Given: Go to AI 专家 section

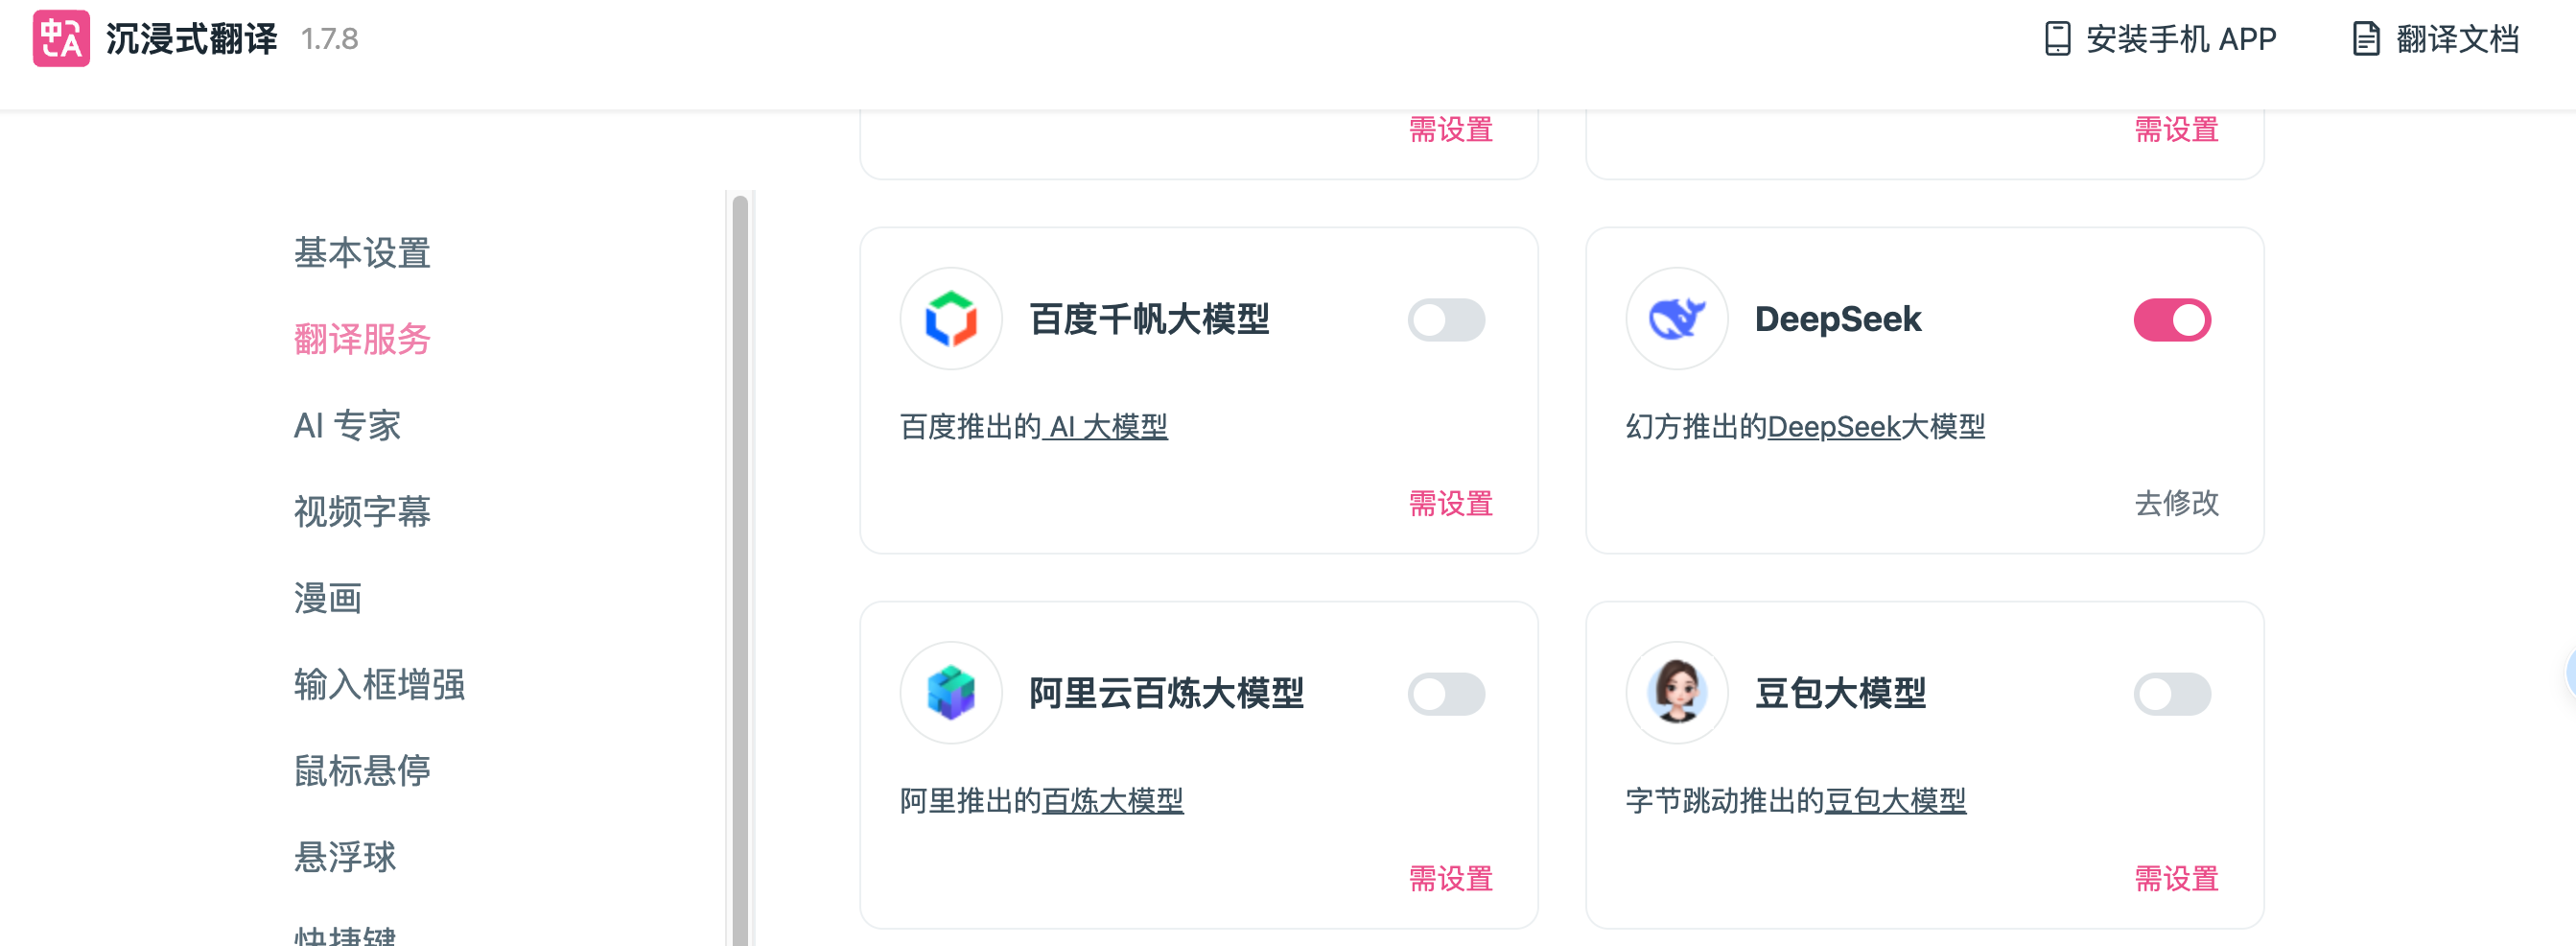Looking at the screenshot, I should 347,426.
